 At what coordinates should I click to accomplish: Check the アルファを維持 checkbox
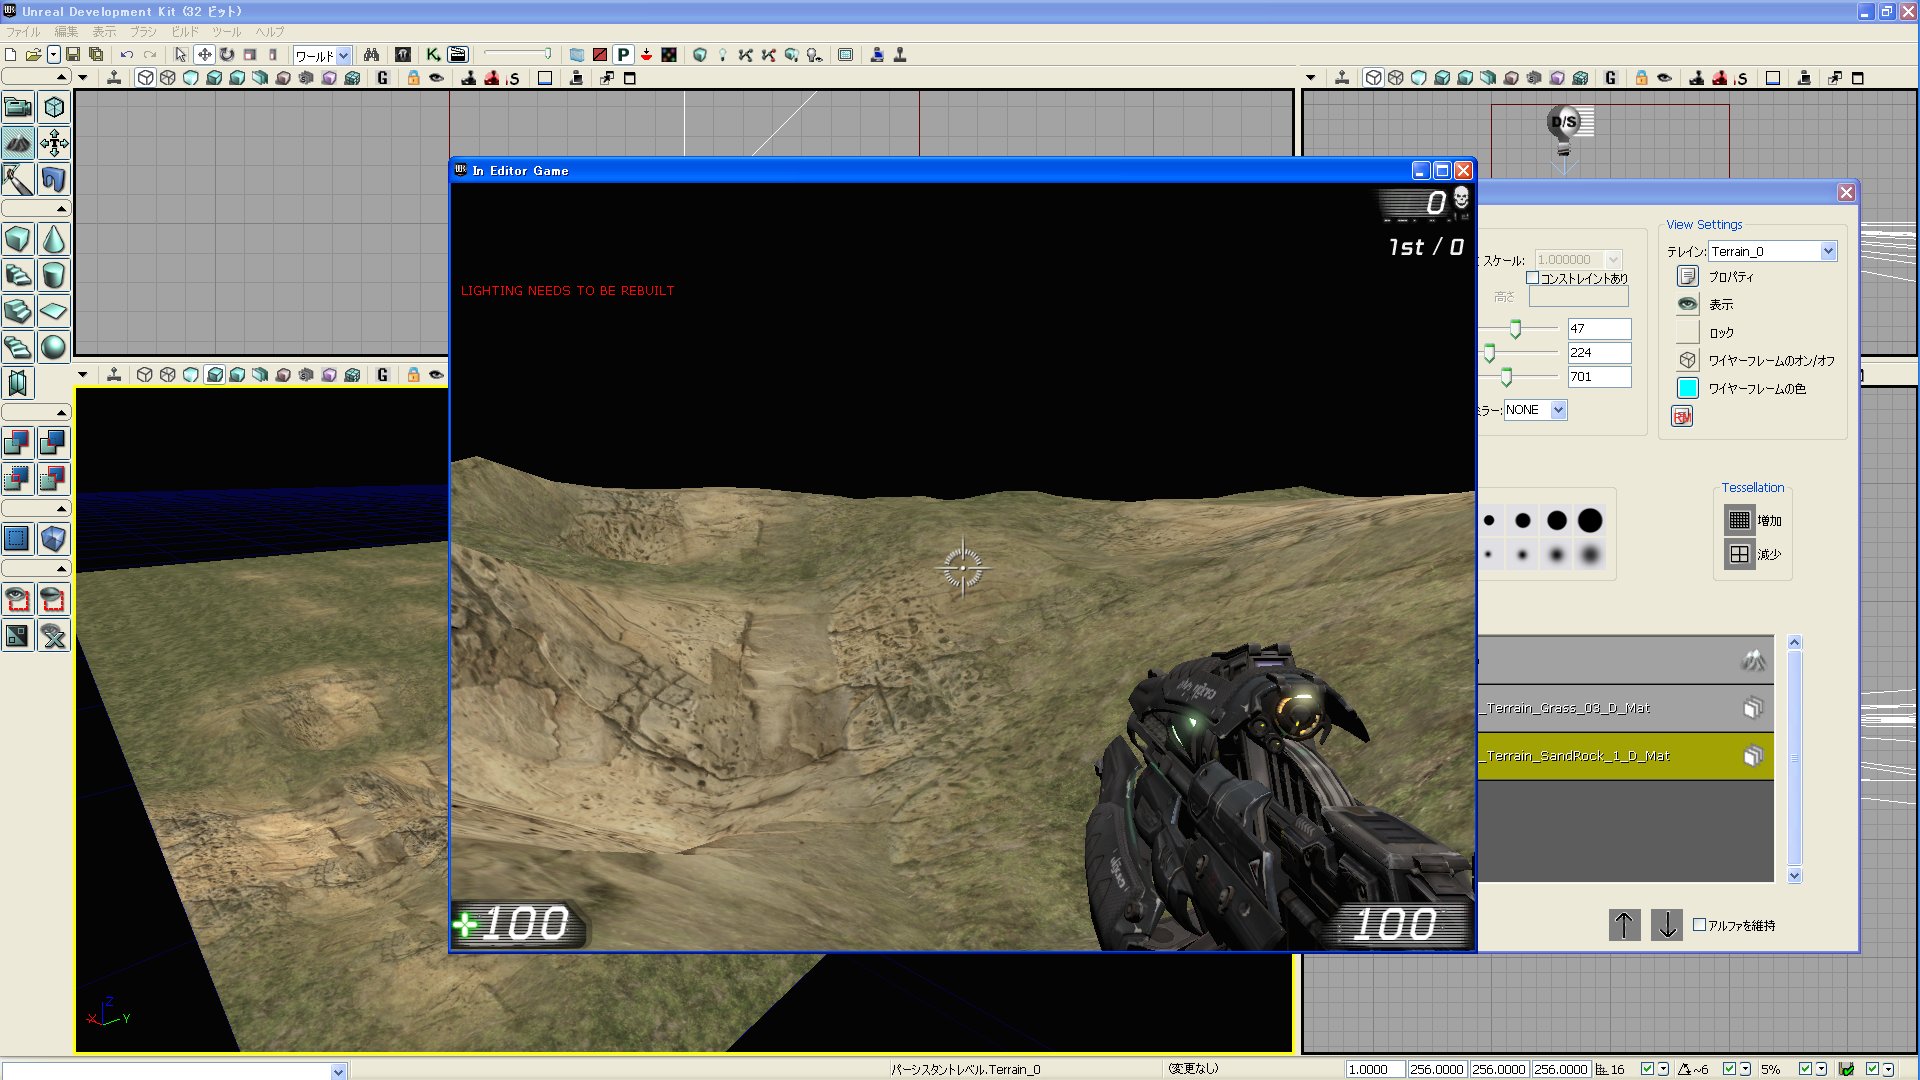(x=1699, y=925)
